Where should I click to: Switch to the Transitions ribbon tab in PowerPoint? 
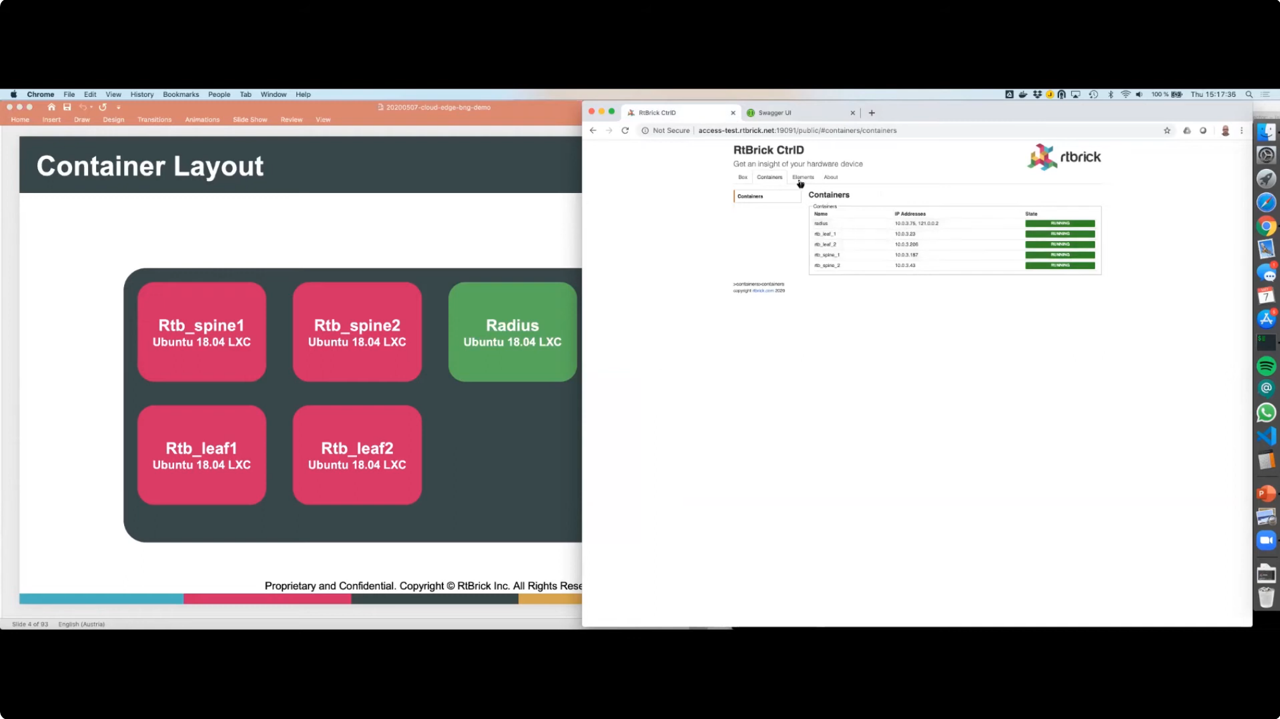pyautogui.click(x=154, y=119)
